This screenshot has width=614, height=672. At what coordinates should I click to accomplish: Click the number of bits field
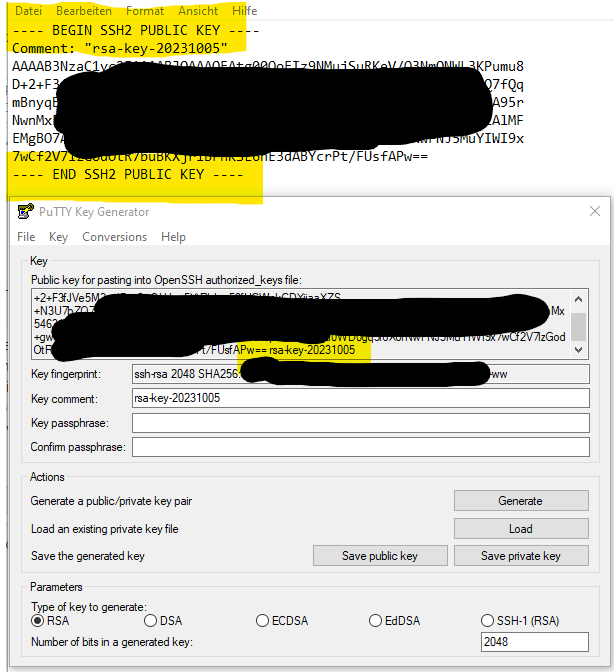click(535, 642)
